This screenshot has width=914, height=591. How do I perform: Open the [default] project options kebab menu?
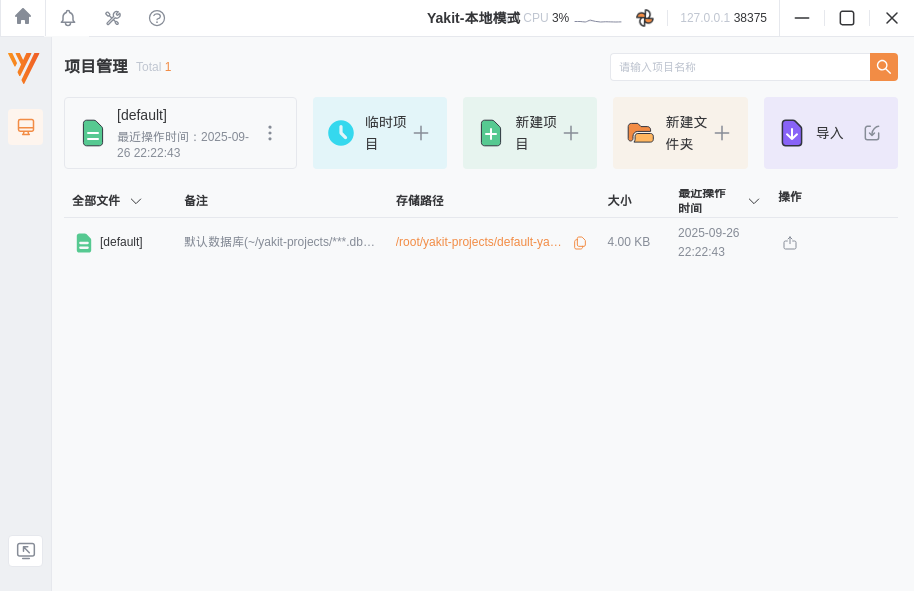[270, 131]
